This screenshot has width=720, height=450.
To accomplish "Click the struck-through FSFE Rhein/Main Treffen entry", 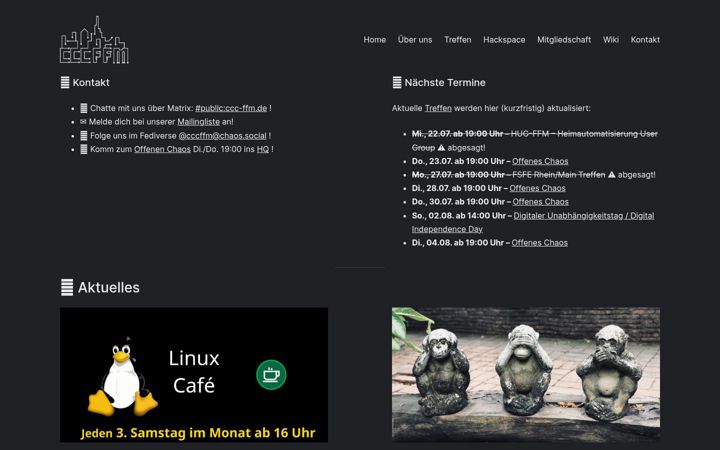I will 508,175.
